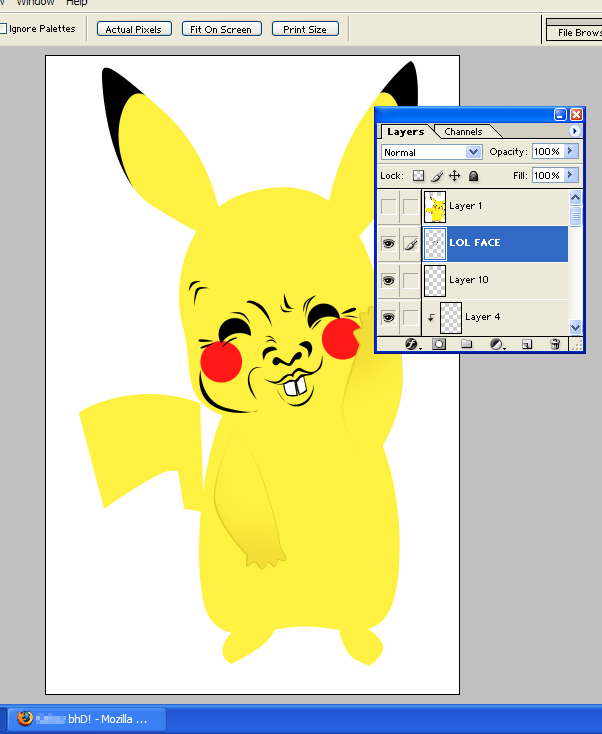Click Actual Pixels button
The image size is (602, 734).
pos(134,29)
